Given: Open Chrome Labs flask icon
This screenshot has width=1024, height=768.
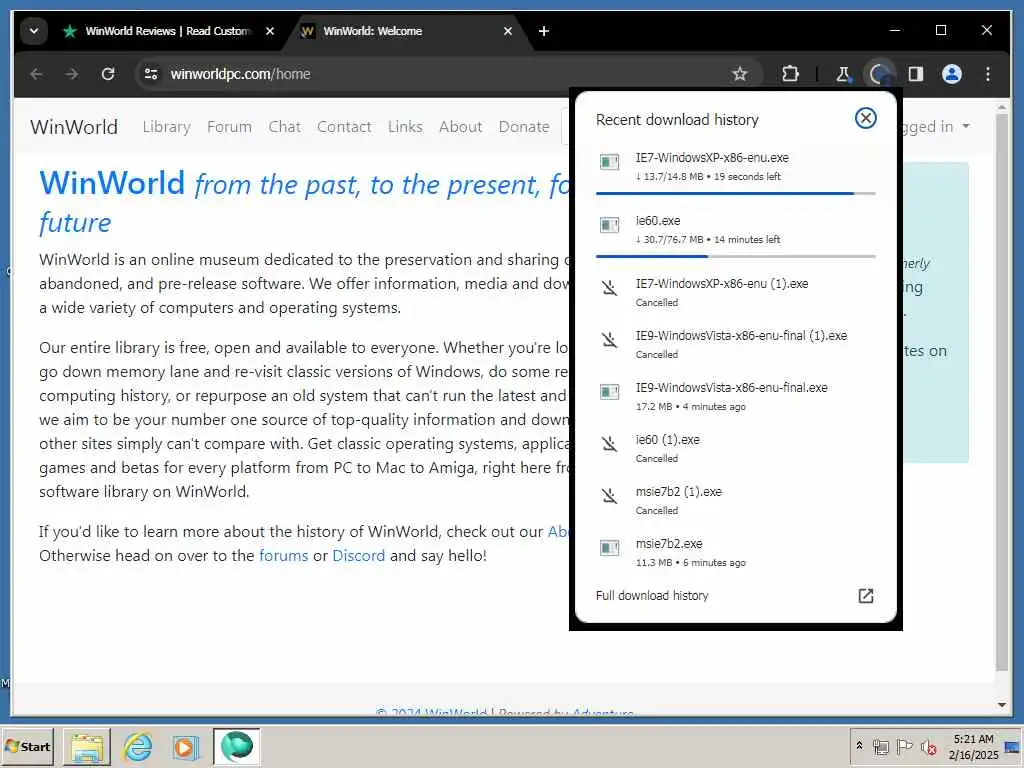Looking at the screenshot, I should click(843, 74).
